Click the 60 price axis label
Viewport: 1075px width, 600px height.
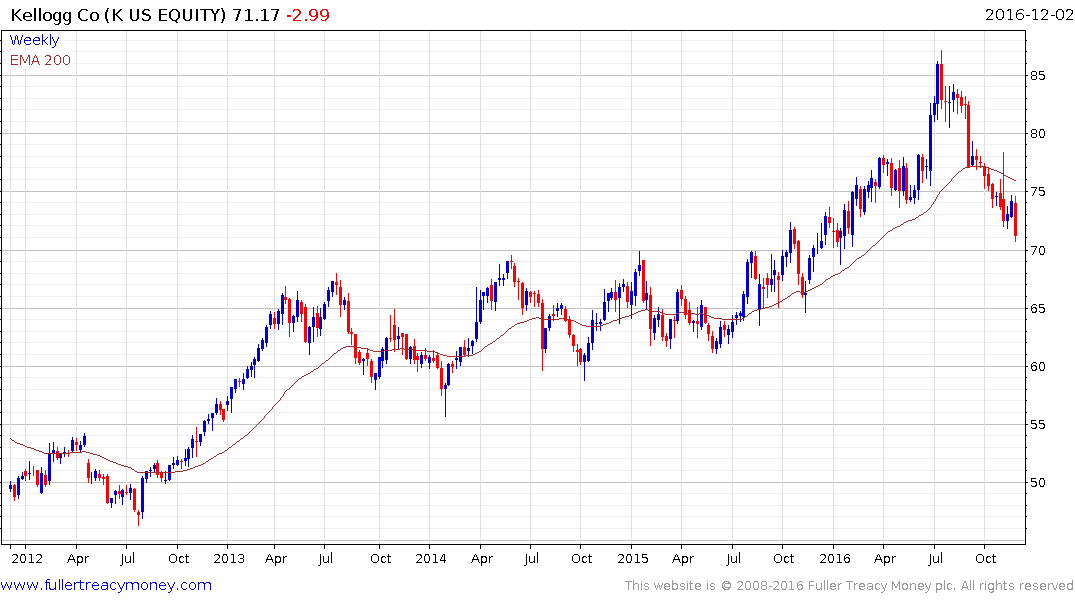(x=1037, y=366)
